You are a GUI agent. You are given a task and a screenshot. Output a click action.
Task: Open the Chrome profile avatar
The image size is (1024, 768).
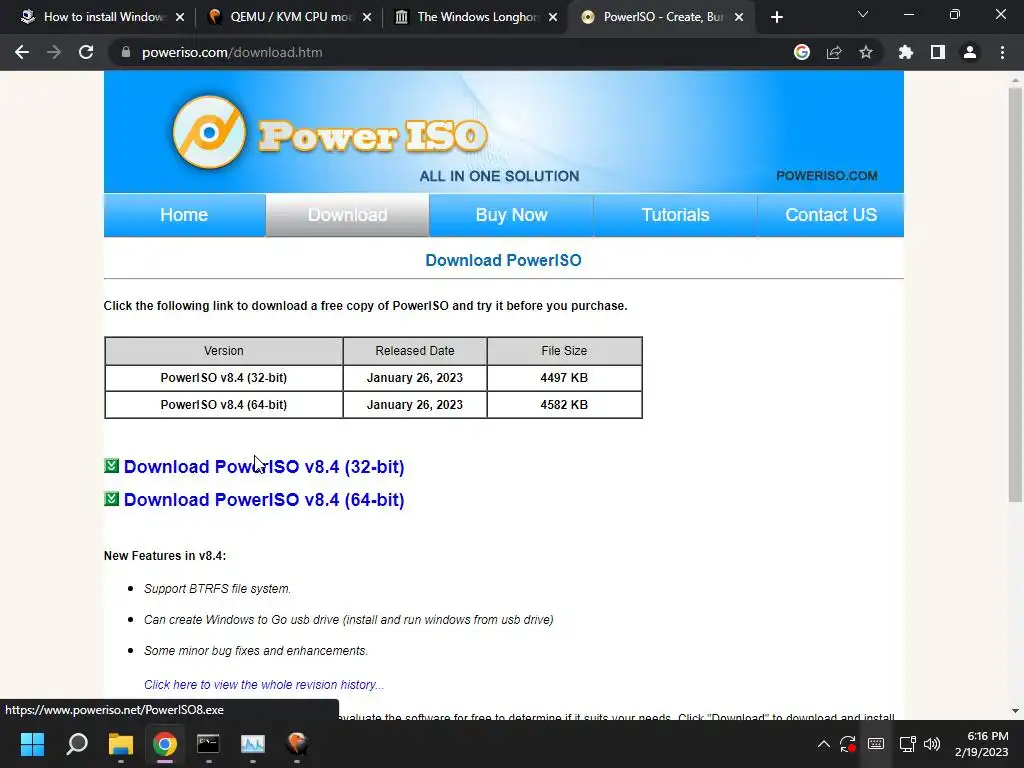tap(970, 52)
